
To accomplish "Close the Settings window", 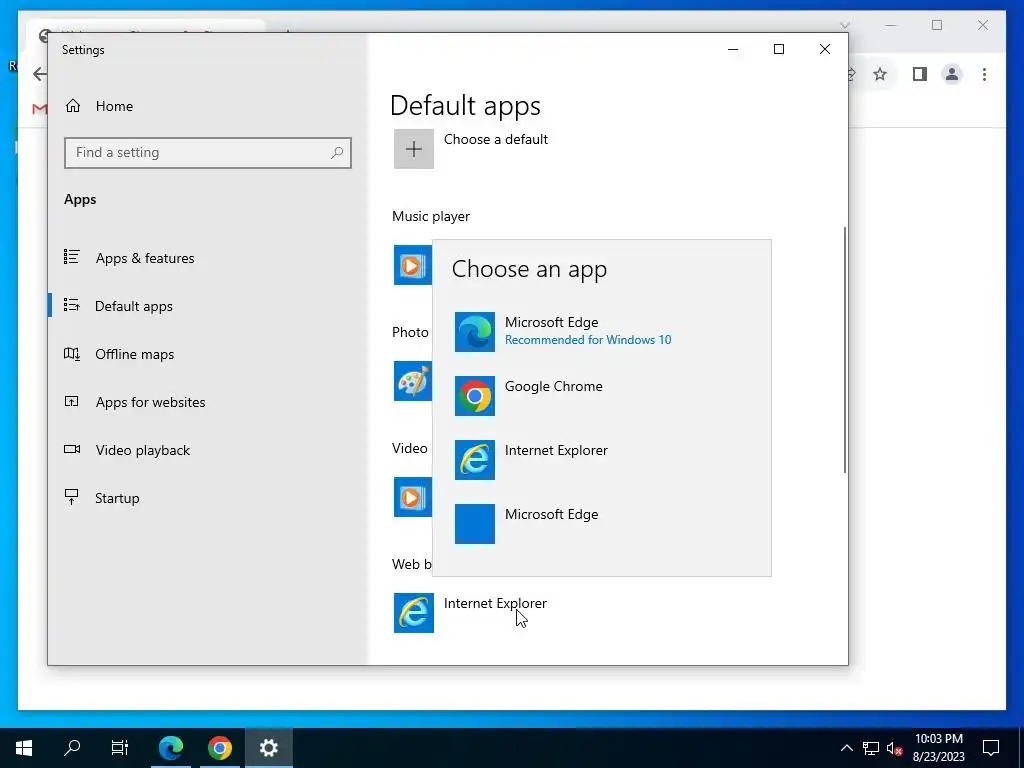I will [x=825, y=49].
